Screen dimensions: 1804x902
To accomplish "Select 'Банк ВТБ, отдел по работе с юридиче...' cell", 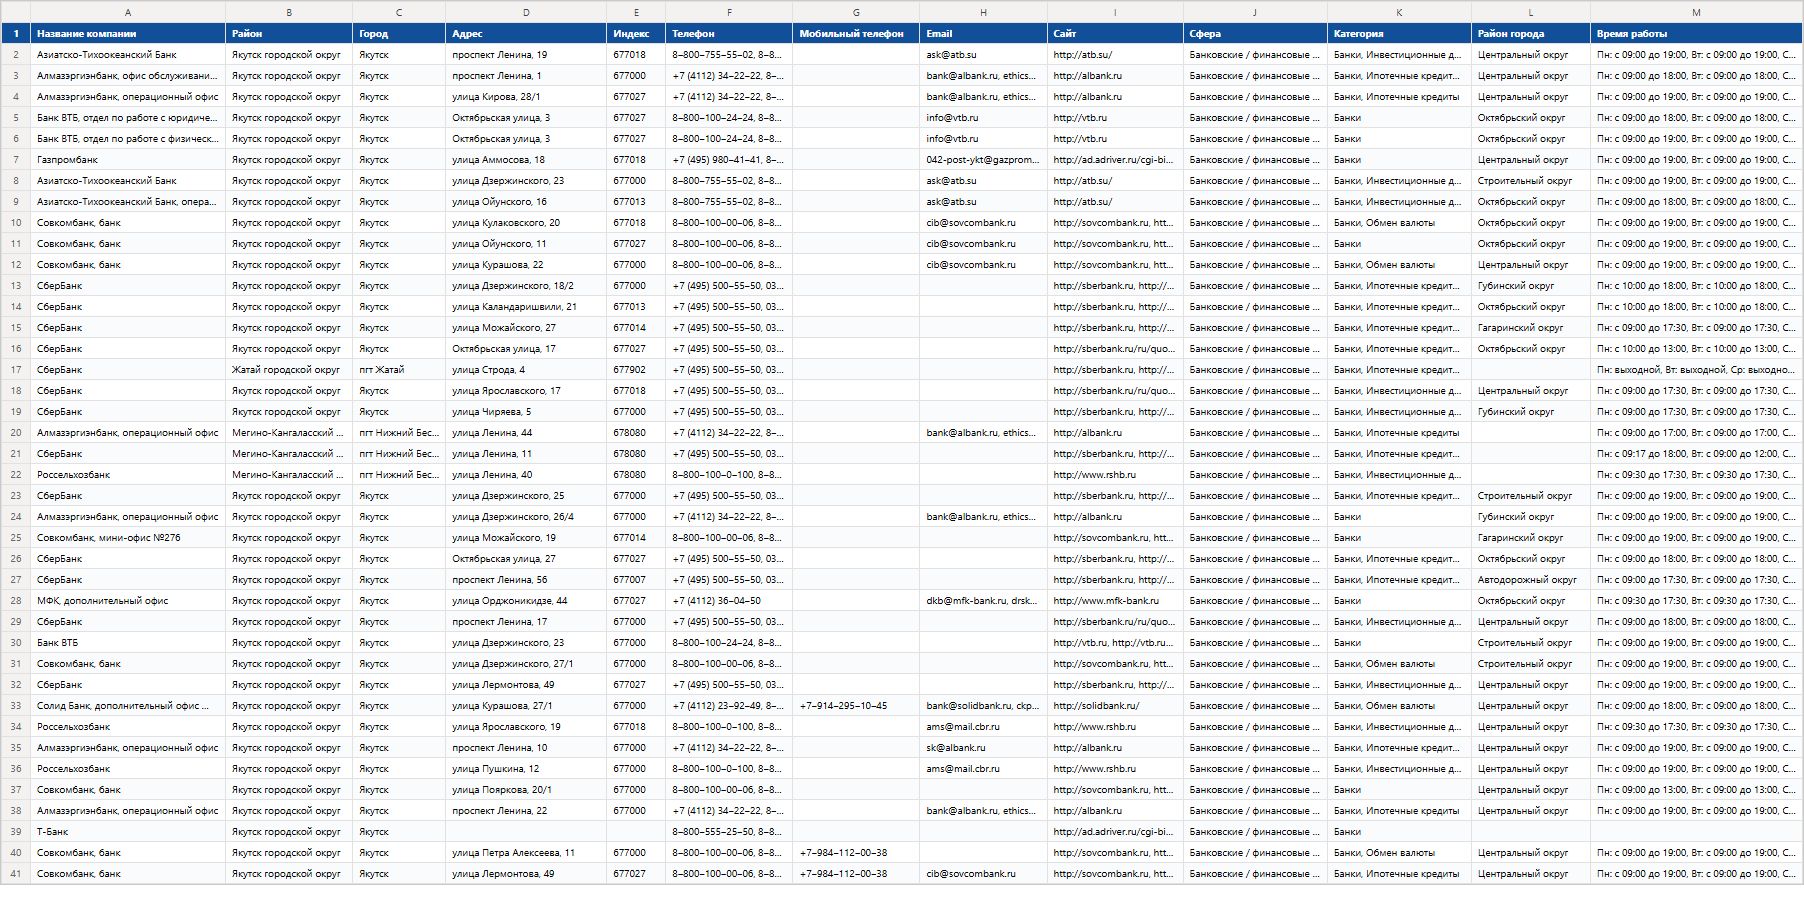I will point(128,118).
